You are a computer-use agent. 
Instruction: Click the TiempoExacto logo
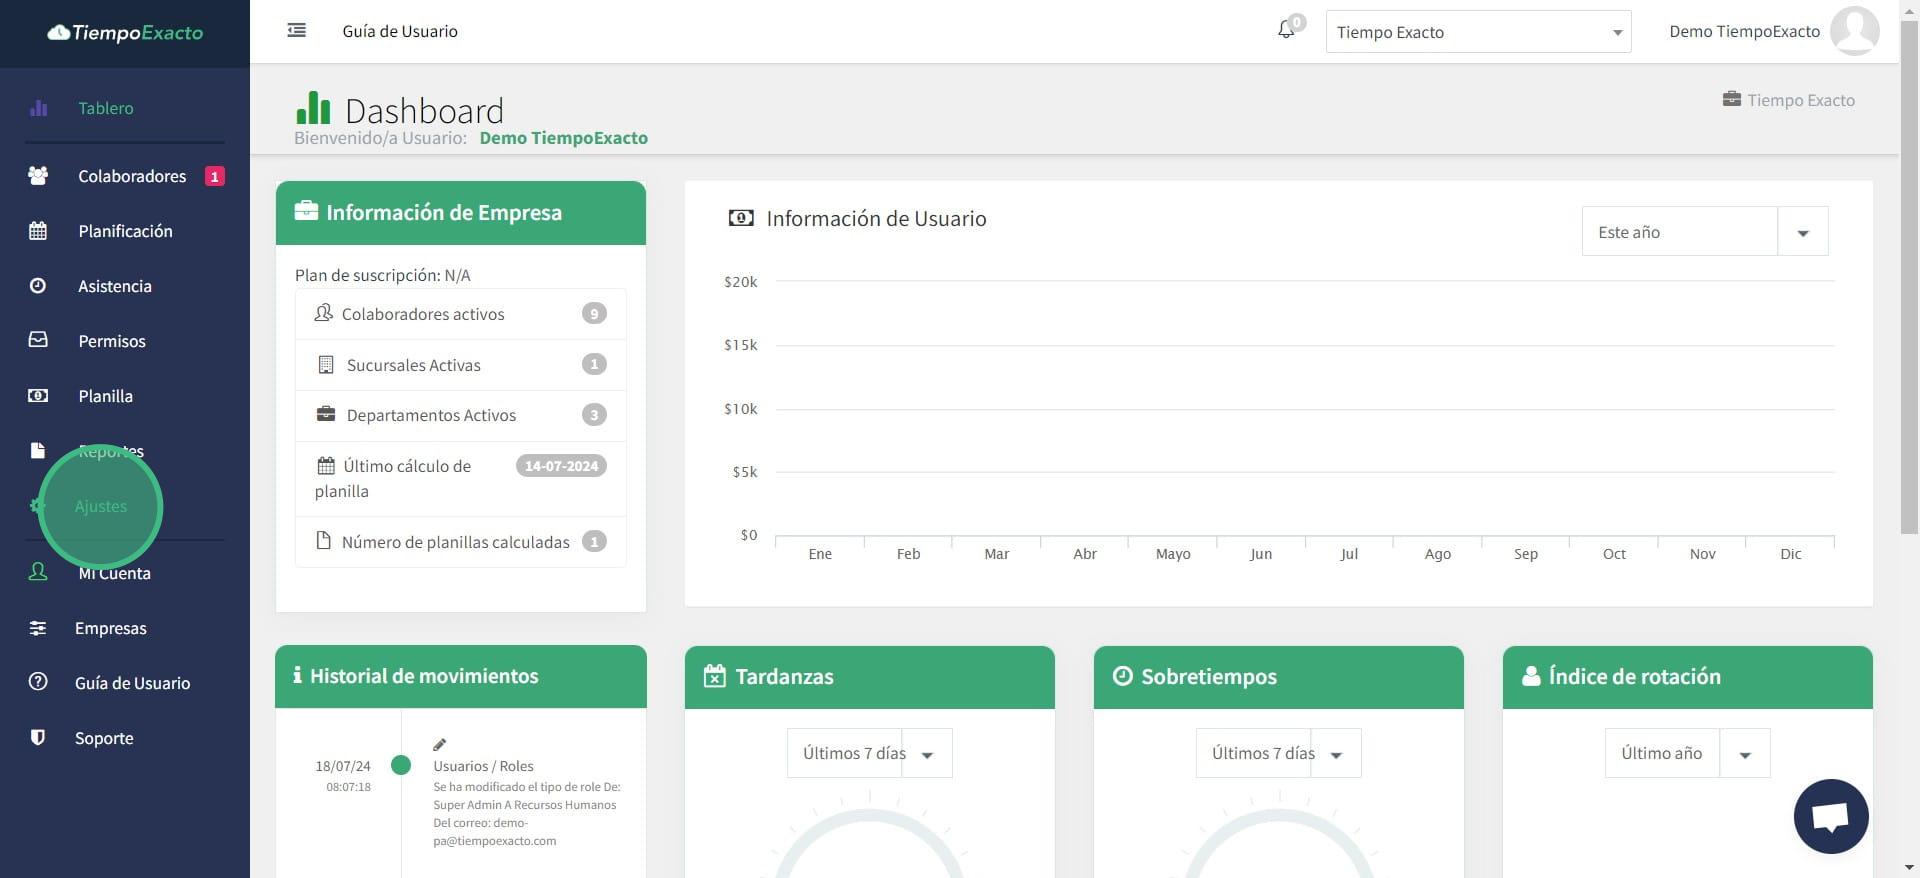click(125, 32)
